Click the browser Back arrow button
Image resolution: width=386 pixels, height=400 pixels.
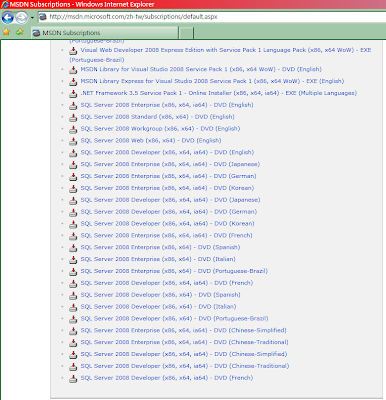click(x=8, y=17)
